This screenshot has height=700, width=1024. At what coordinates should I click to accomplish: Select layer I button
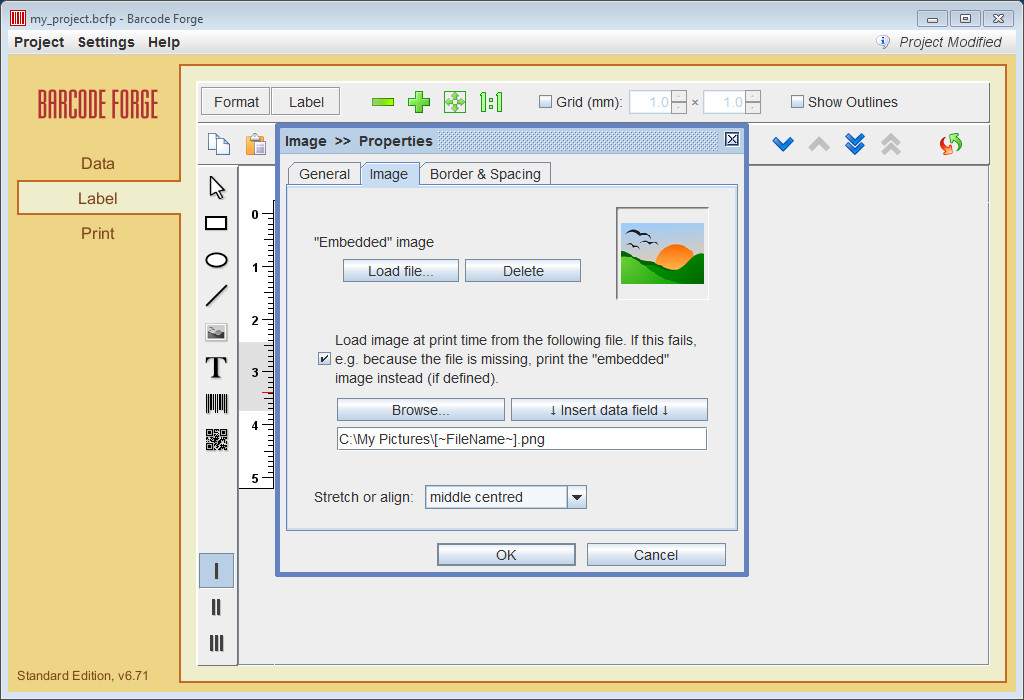[216, 571]
